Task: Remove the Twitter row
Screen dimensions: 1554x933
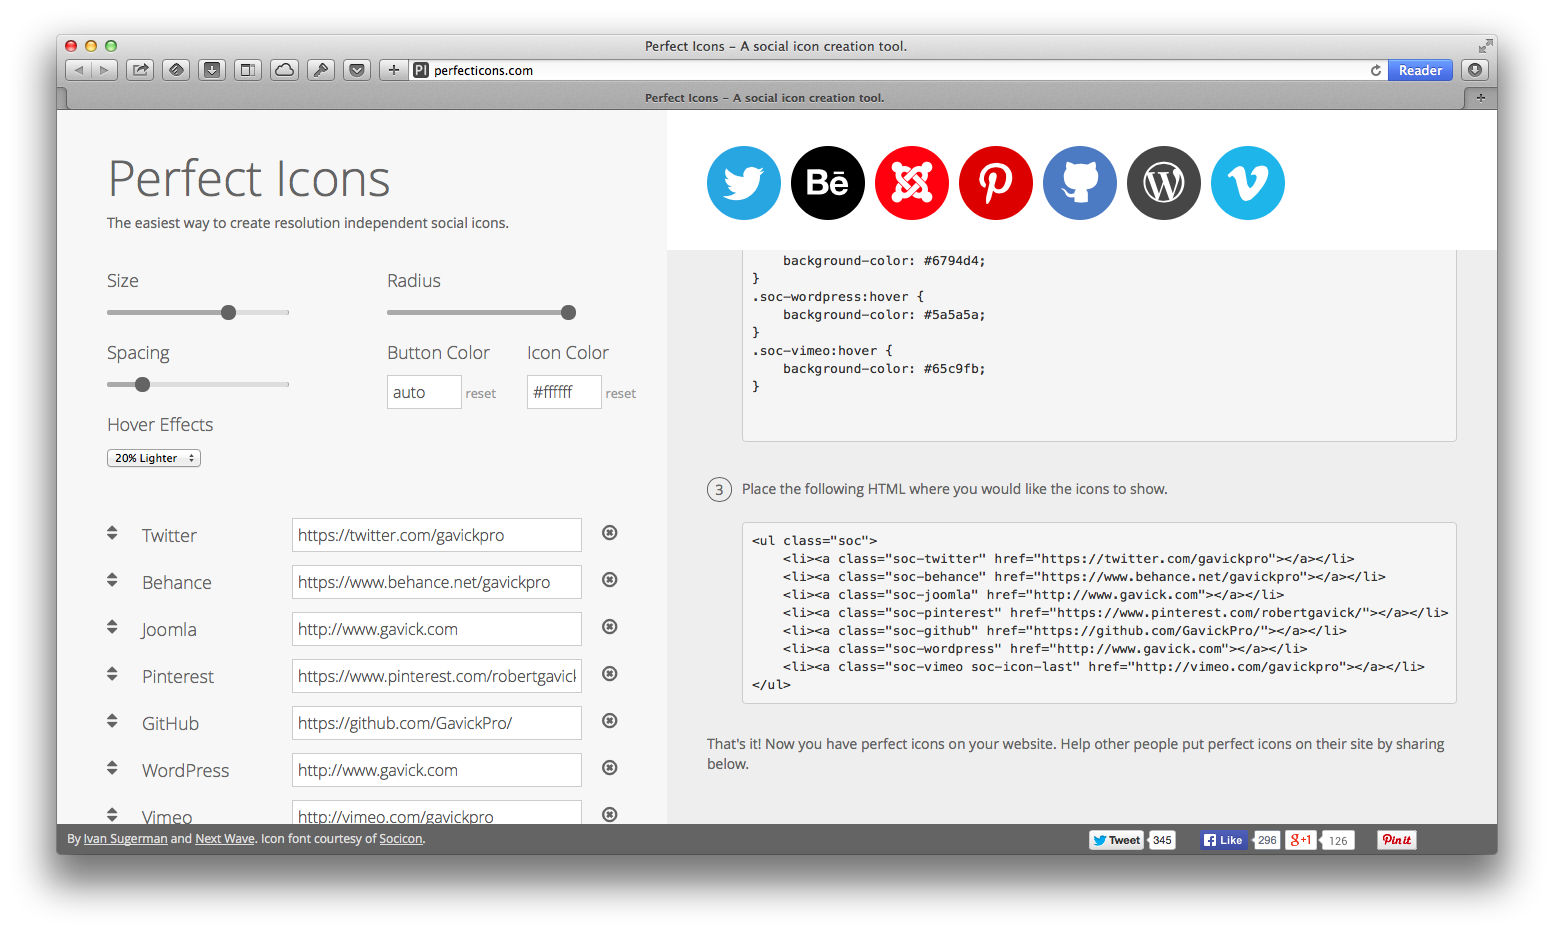Action: click(x=609, y=533)
